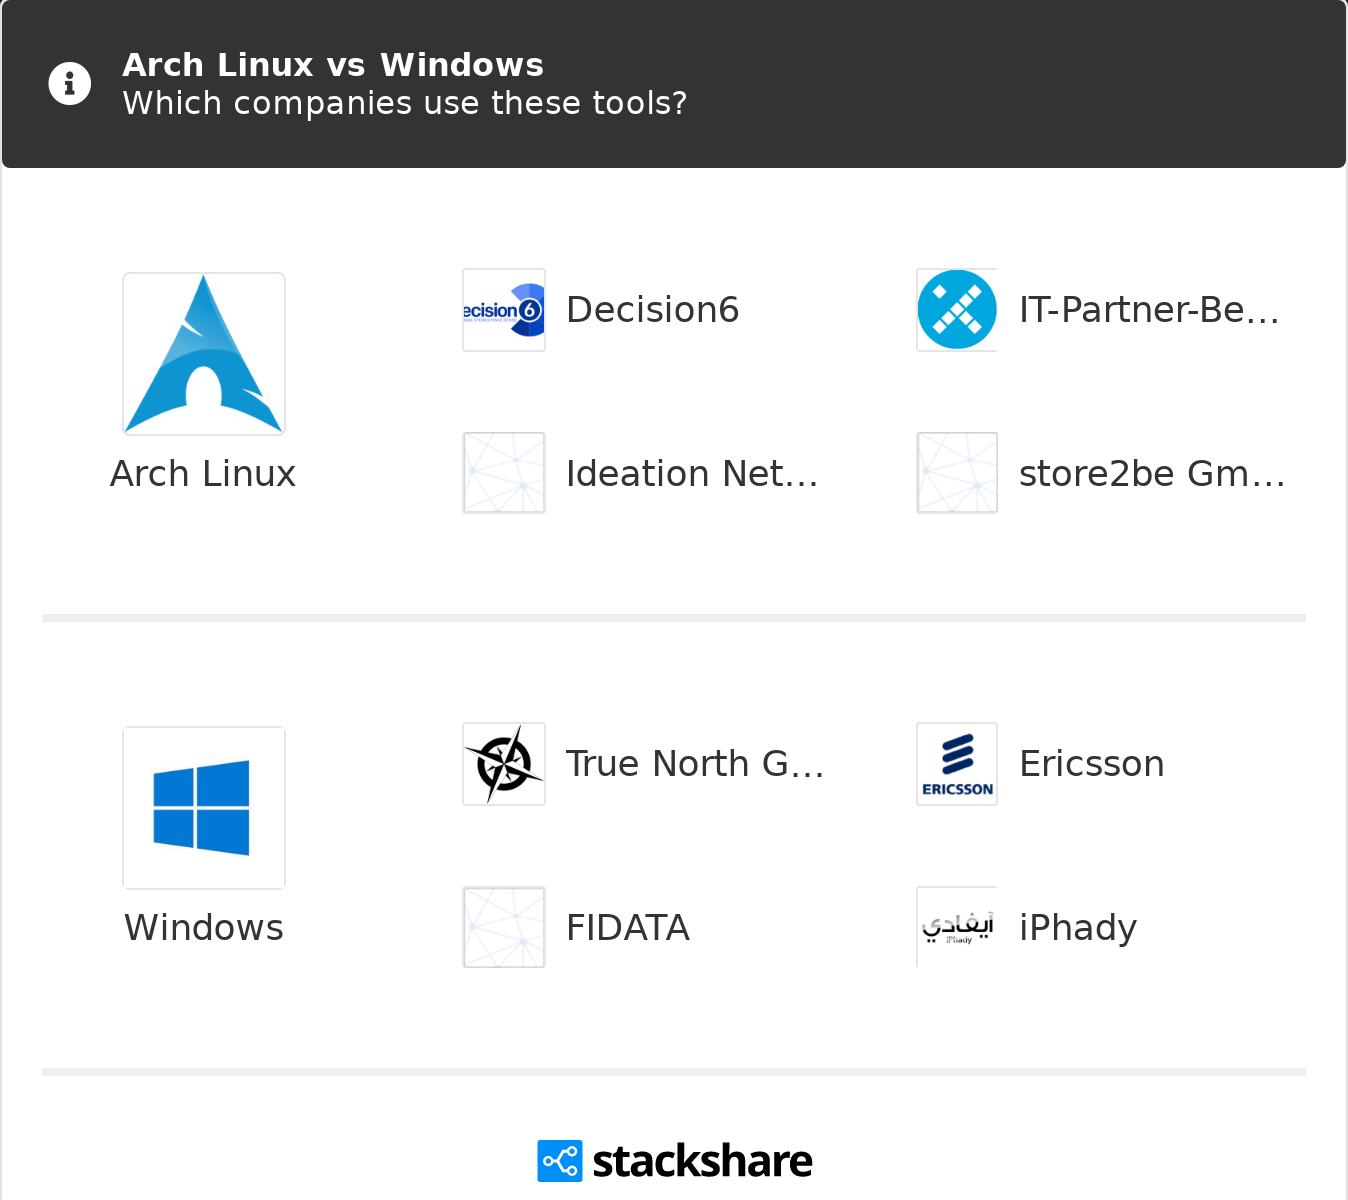The image size is (1348, 1200).
Task: Click the Decision6 company logo
Action: click(x=504, y=310)
